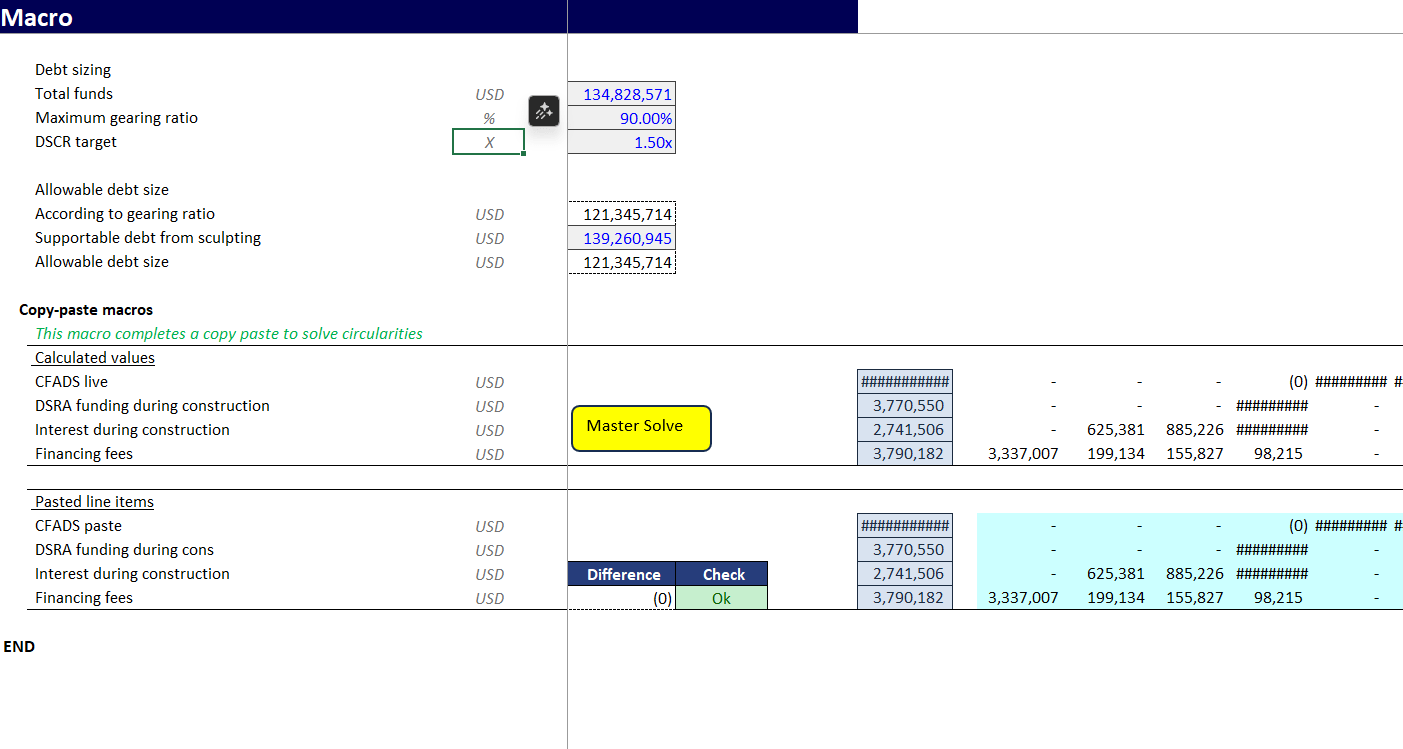Click the Check header cell
This screenshot has width=1403, height=749.
pos(722,574)
